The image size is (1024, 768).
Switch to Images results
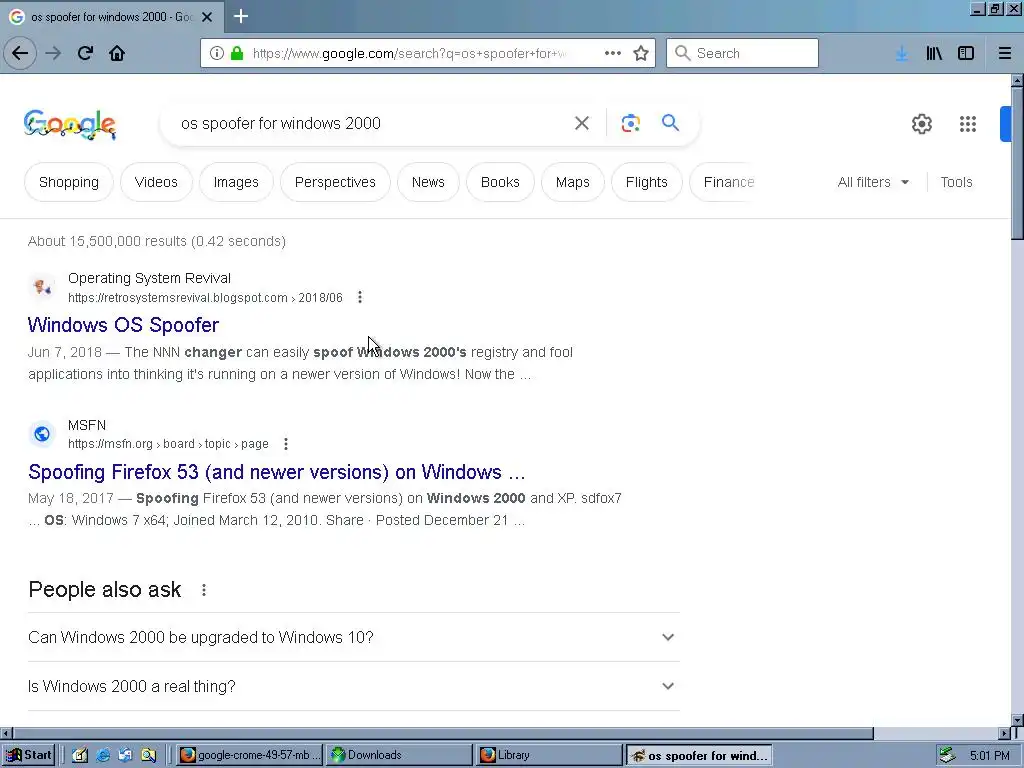(236, 182)
